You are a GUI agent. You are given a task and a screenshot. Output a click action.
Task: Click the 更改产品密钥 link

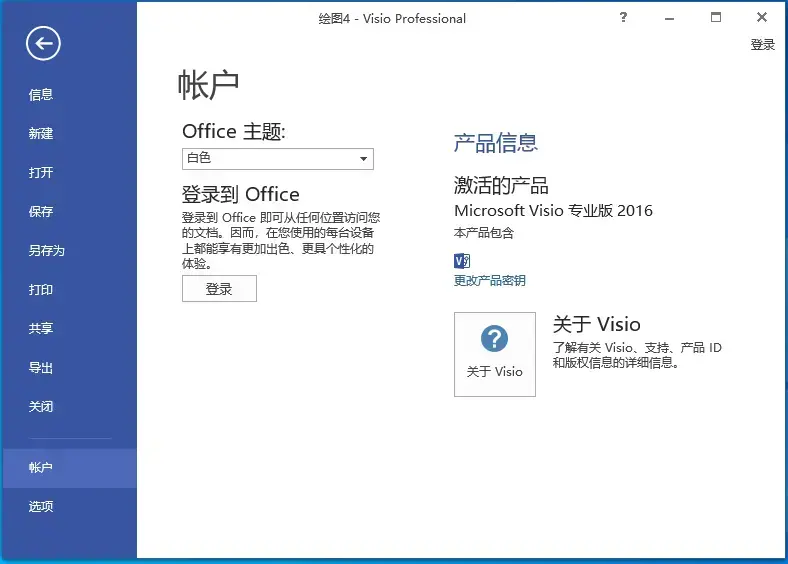click(489, 280)
